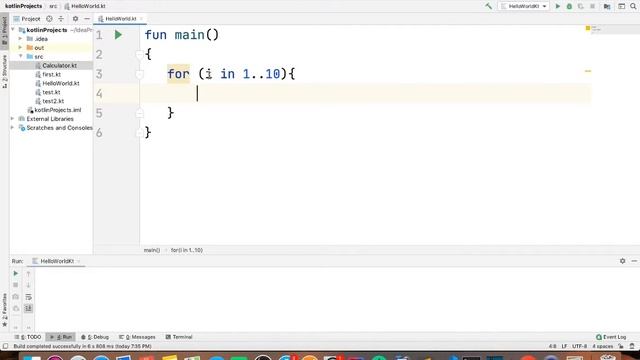This screenshot has width=640, height=360.
Task: Open the Event Log
Action: click(611, 337)
